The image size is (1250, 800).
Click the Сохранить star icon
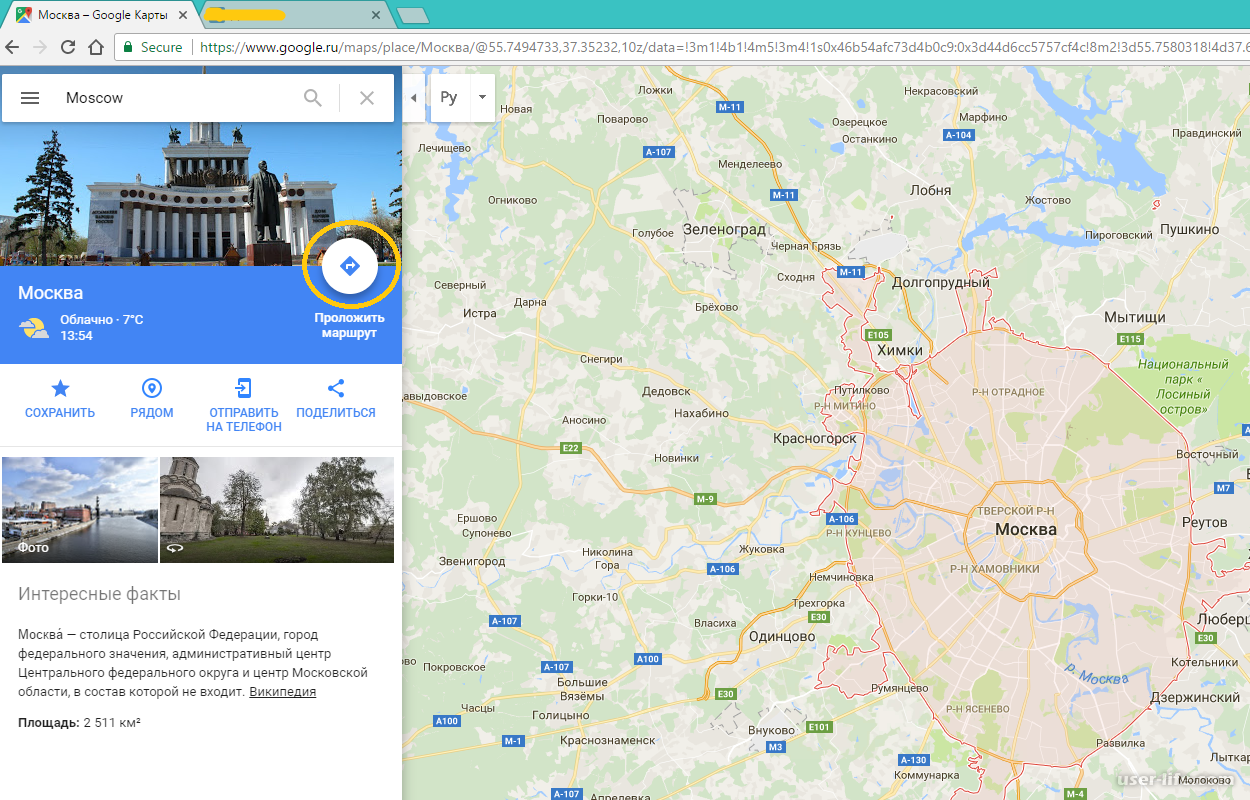pos(60,388)
